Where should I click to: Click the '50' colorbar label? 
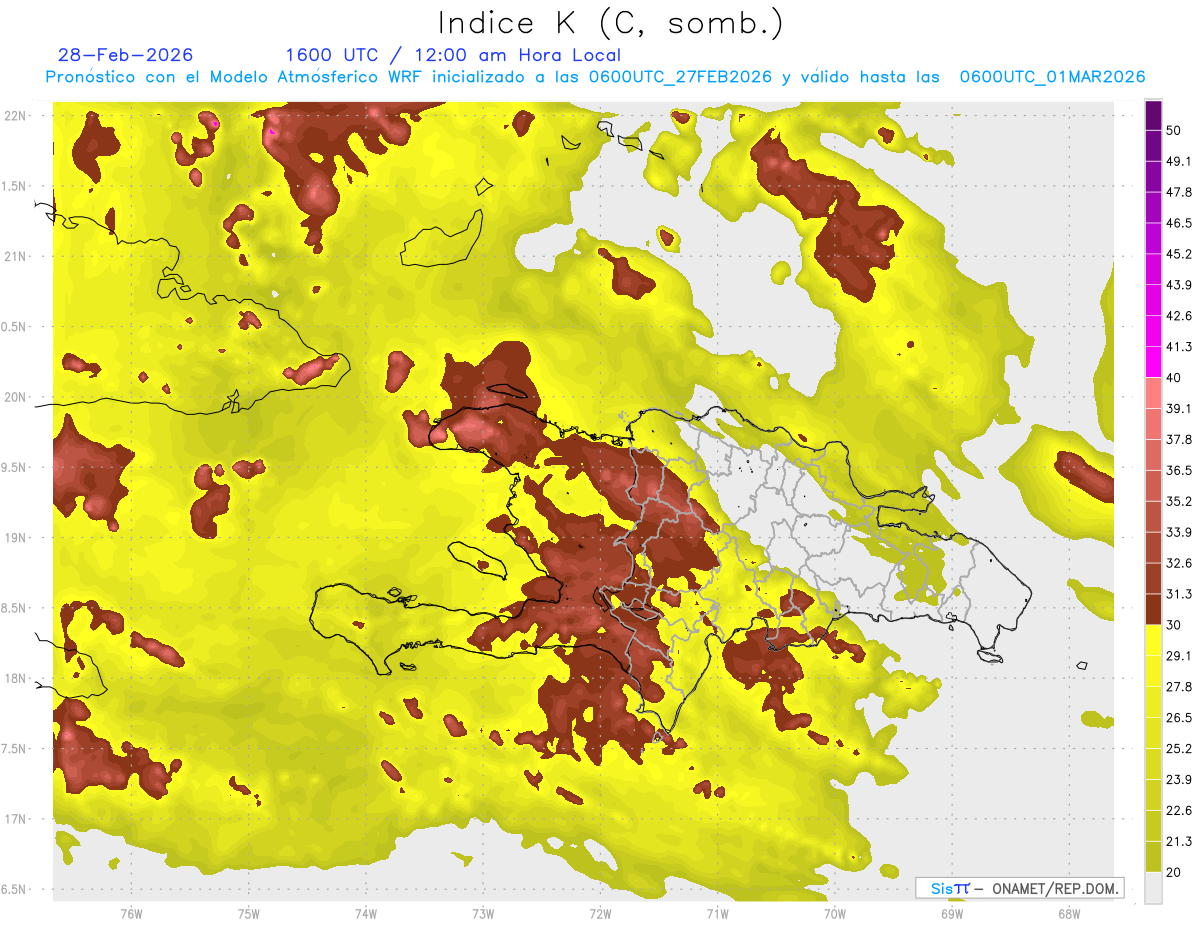tap(1175, 130)
